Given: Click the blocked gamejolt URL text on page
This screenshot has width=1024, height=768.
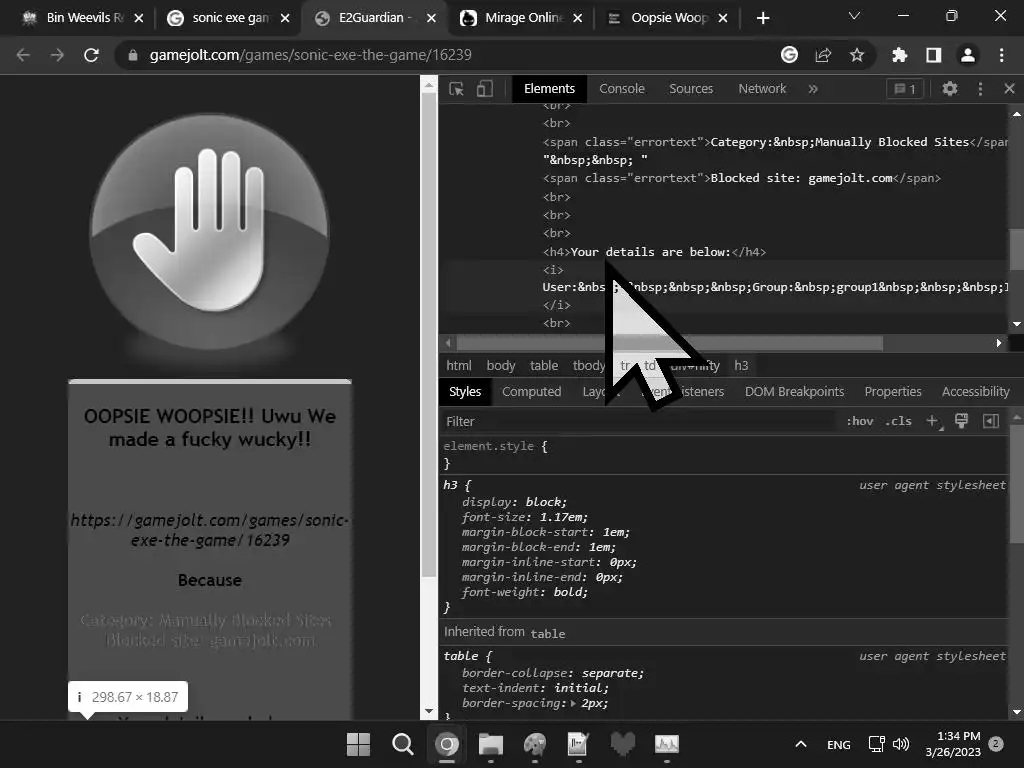Looking at the screenshot, I should [x=210, y=530].
